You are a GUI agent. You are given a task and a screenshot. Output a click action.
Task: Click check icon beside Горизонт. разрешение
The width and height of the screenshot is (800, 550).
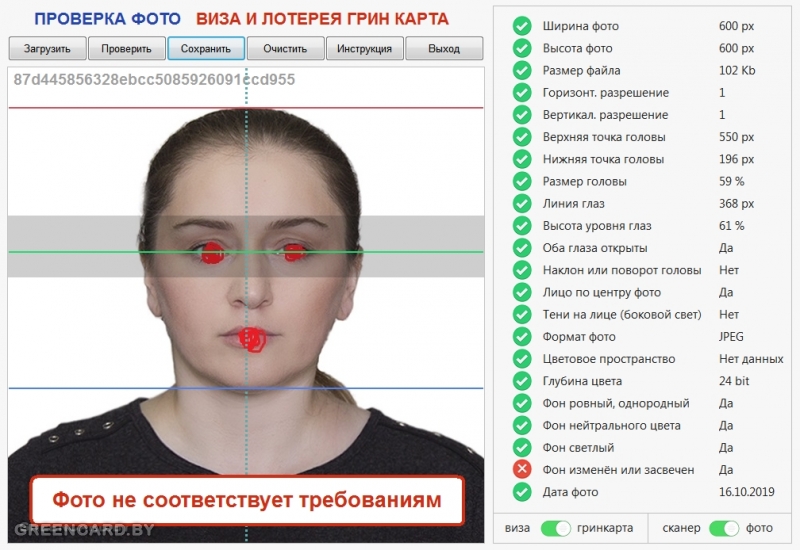522,92
